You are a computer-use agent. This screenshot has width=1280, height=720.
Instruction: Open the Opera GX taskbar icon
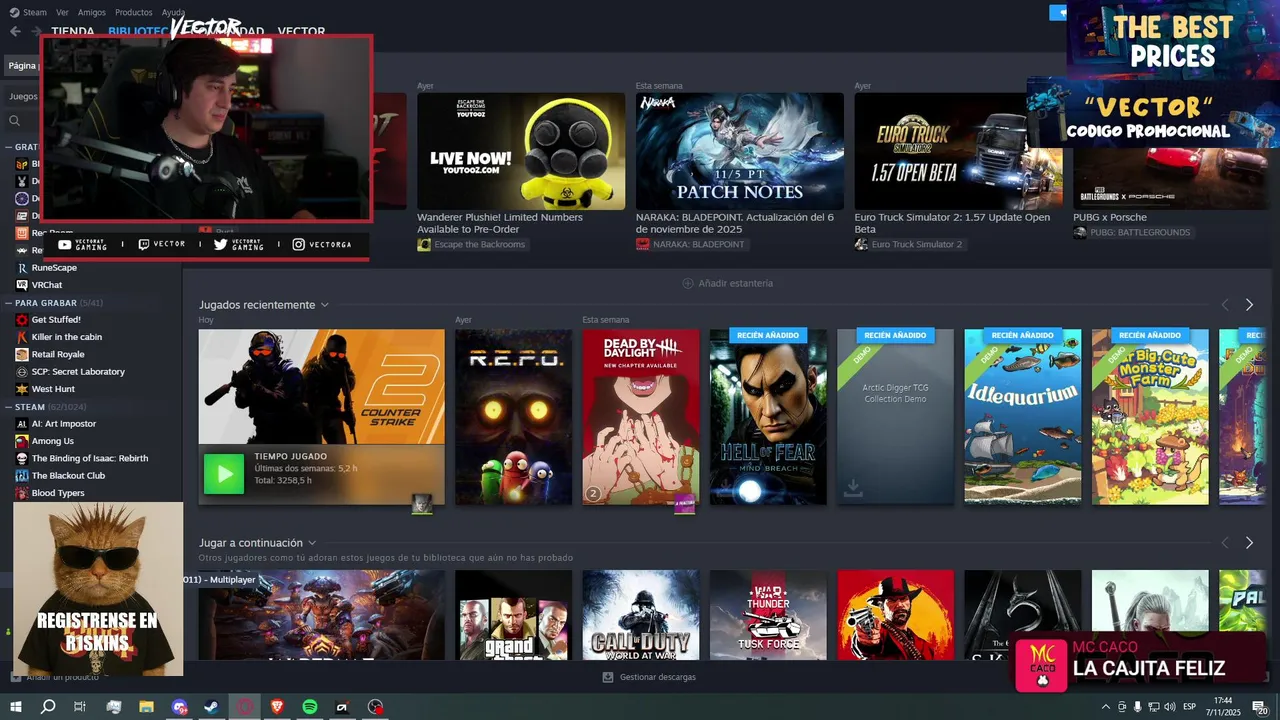pos(245,706)
